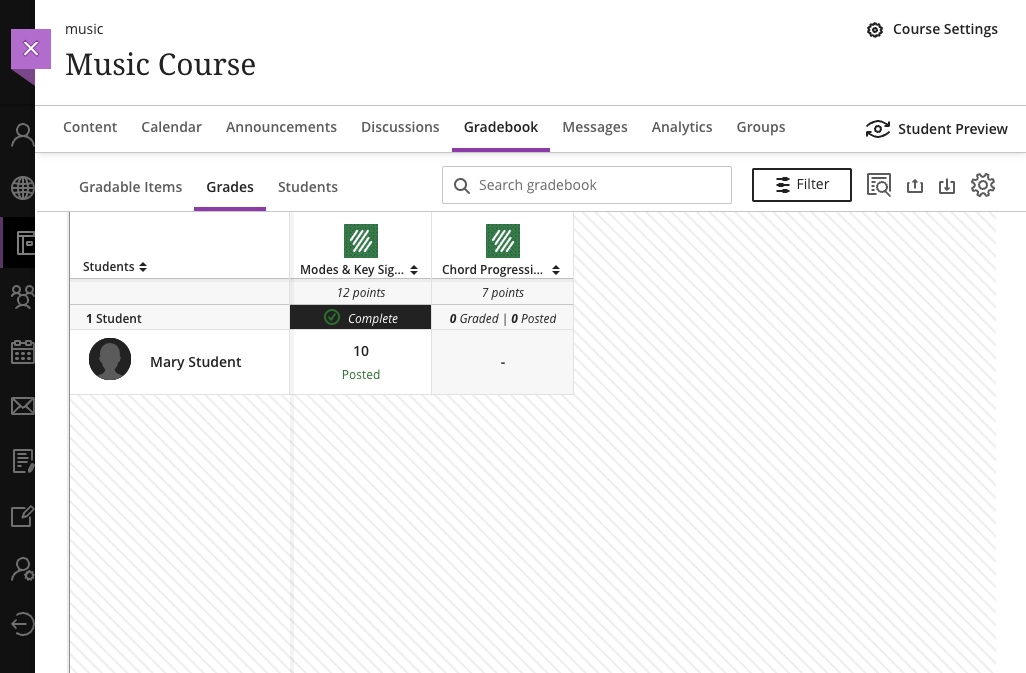Open the Activity Stream globe icon

tap(22, 188)
